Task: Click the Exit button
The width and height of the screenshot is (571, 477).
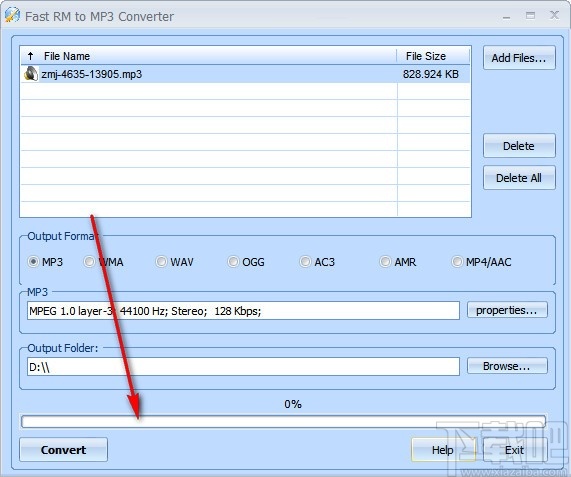Action: (x=515, y=450)
